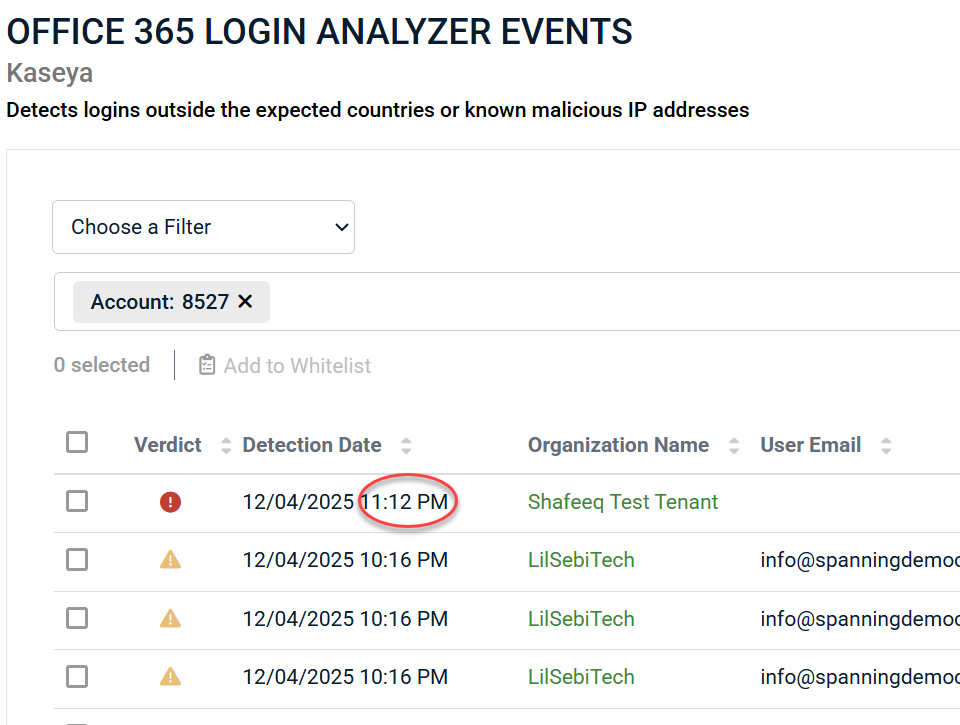Tick the last visible LilSebiTech row checkbox
Viewport: 960px width, 725px height.
77,677
